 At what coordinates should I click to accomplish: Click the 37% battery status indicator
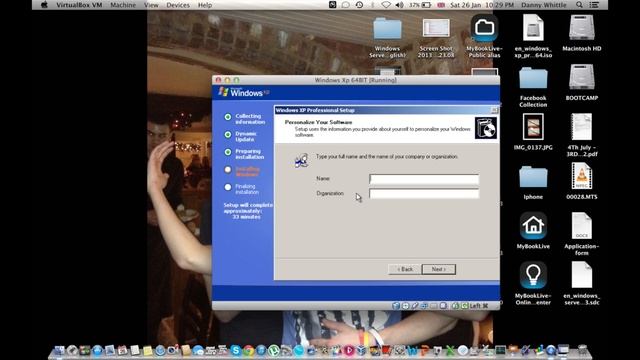420,5
